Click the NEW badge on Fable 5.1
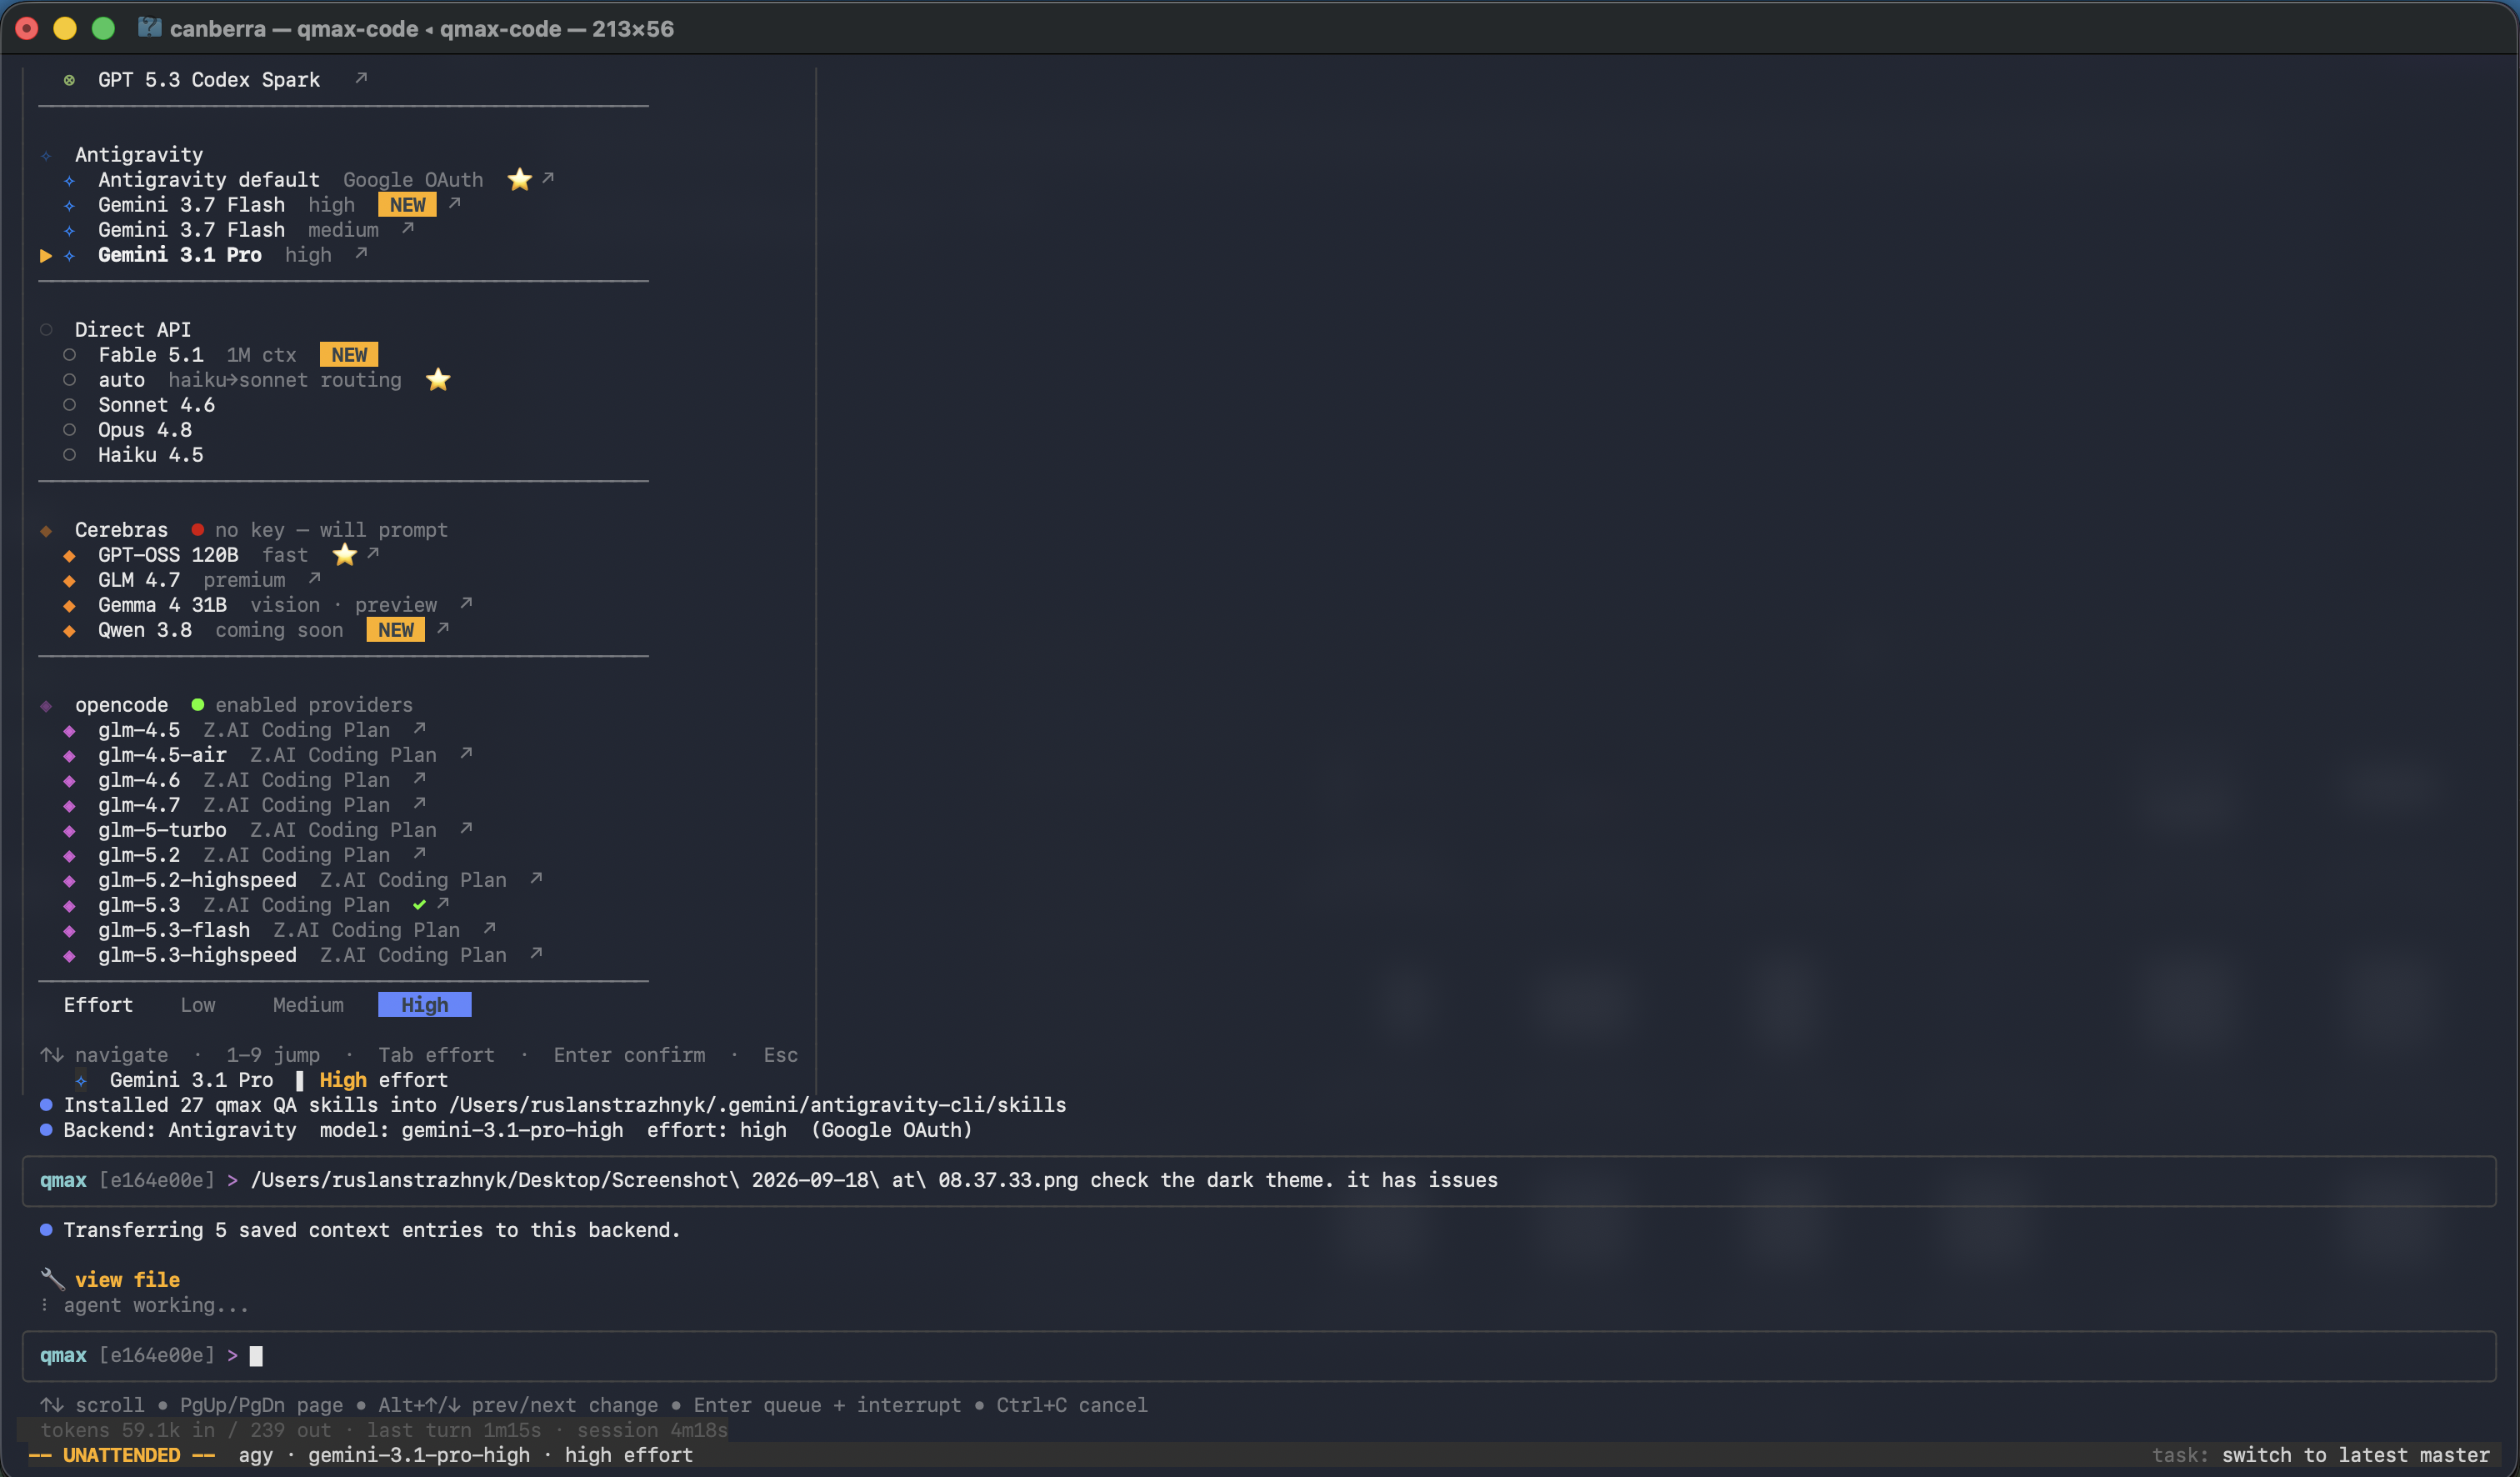The image size is (2520, 1477). pos(349,354)
